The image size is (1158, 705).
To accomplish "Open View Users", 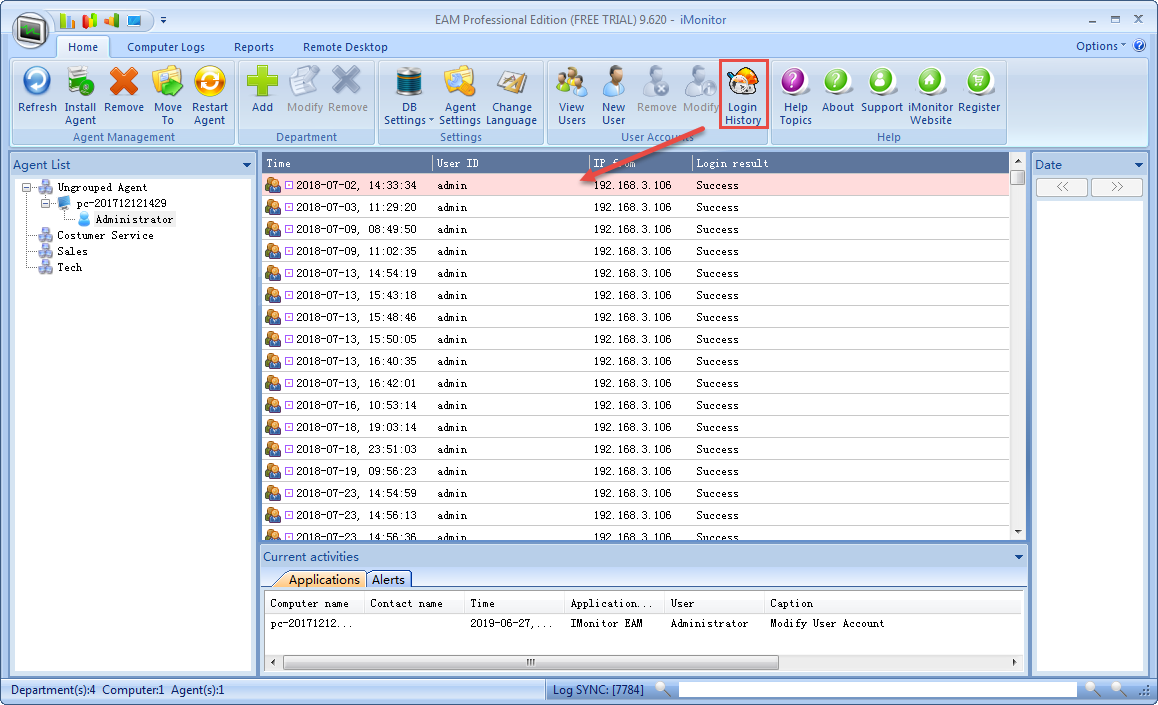I will click(x=572, y=96).
